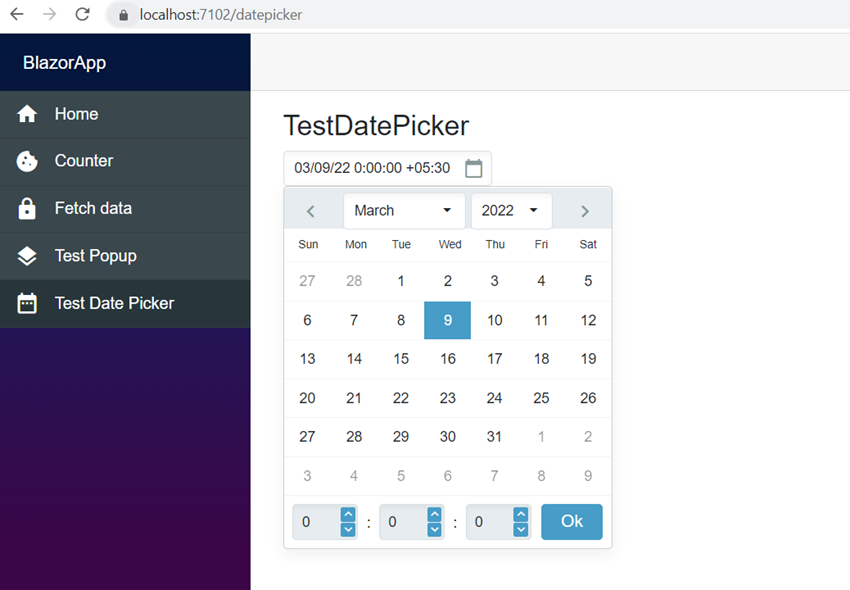Image resolution: width=850 pixels, height=590 pixels.
Task: Confirm selection with the Ok button
Action: tap(571, 521)
